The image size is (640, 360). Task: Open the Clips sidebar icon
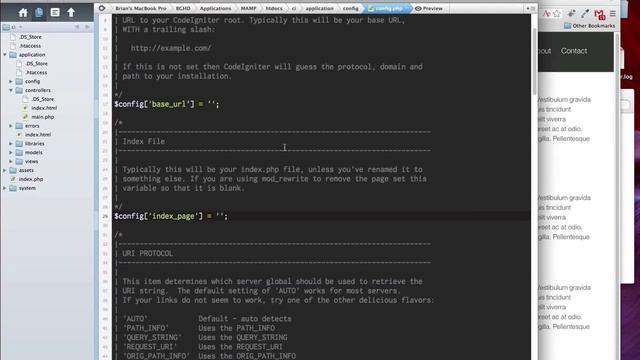(55, 13)
